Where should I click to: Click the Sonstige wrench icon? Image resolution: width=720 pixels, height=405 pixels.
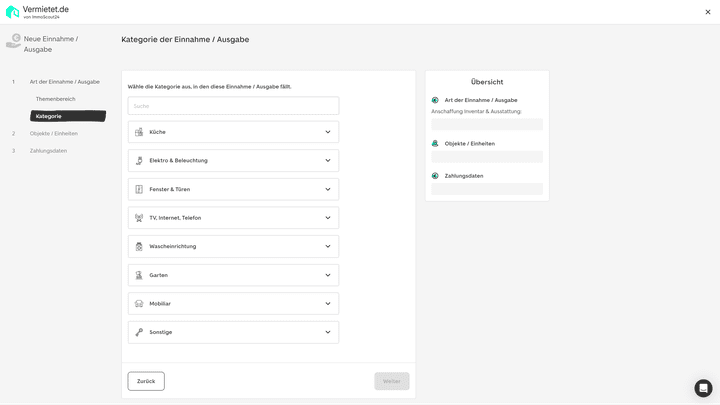click(x=139, y=332)
